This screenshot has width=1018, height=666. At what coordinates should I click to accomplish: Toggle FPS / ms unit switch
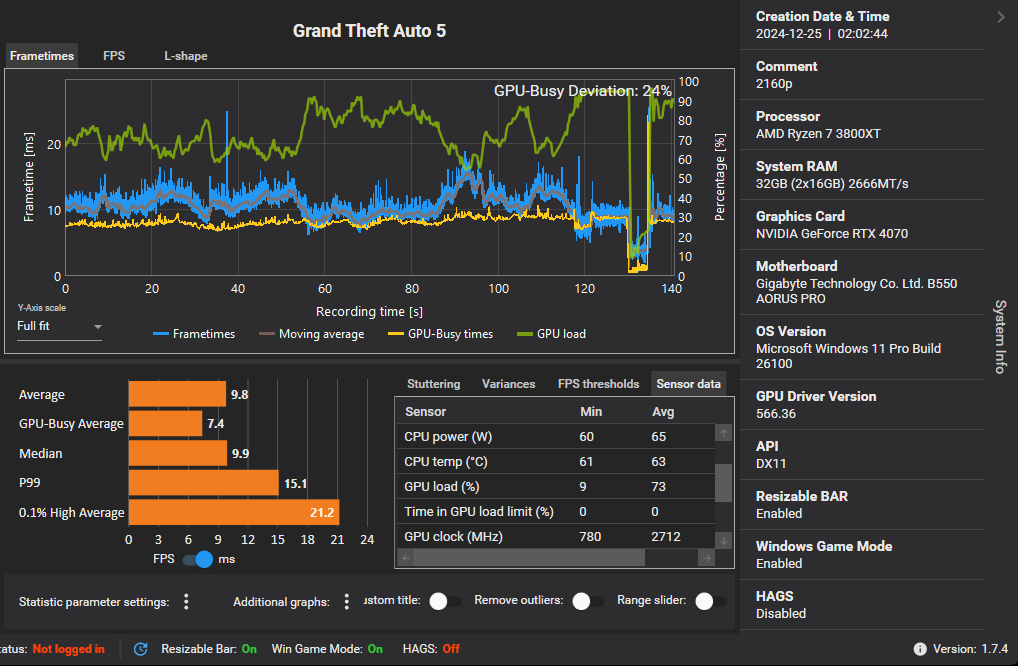pyautogui.click(x=198, y=559)
